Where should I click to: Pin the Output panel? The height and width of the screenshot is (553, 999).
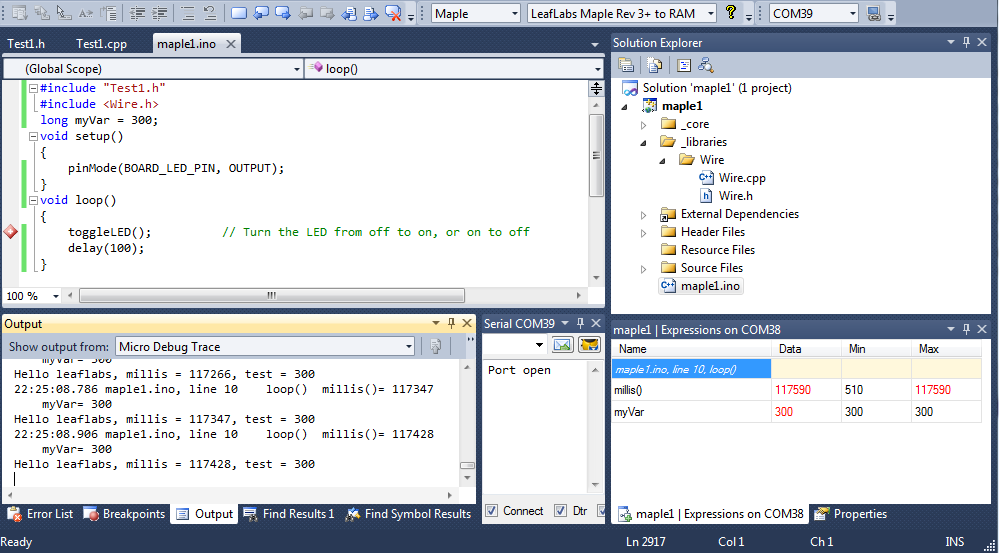(x=451, y=323)
